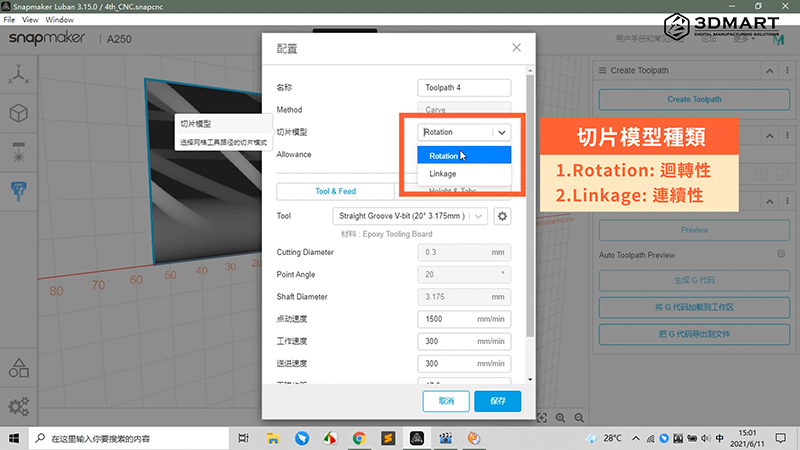Choose Linkage from the dropdown list
Viewport: 800px width, 450px height.
(x=443, y=174)
